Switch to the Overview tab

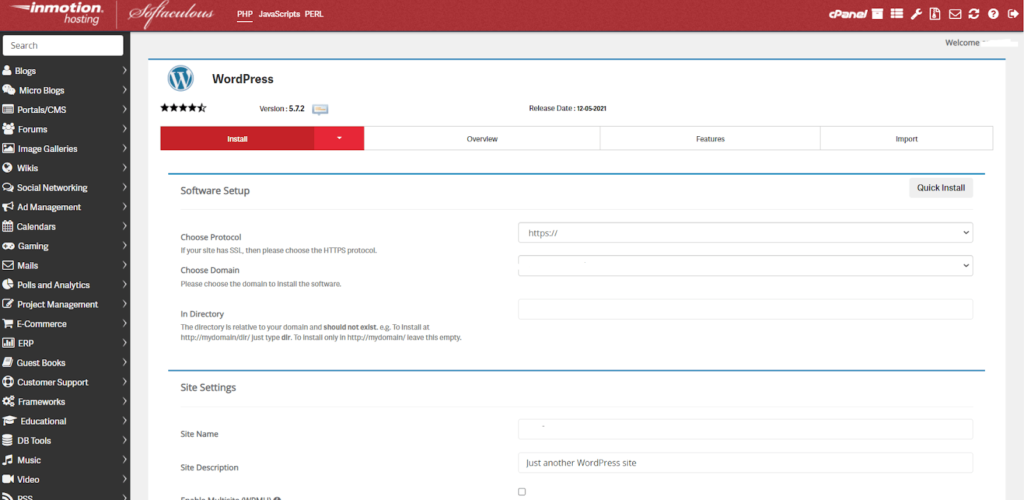[482, 139]
